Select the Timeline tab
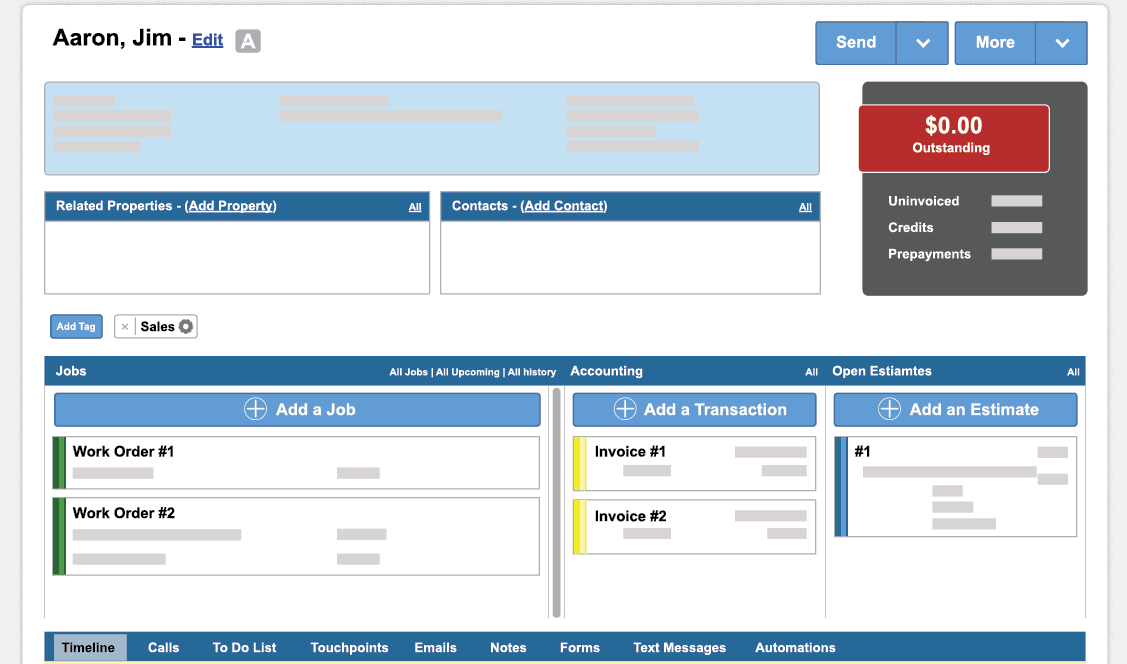Image resolution: width=1127 pixels, height=664 pixels. coord(88,647)
